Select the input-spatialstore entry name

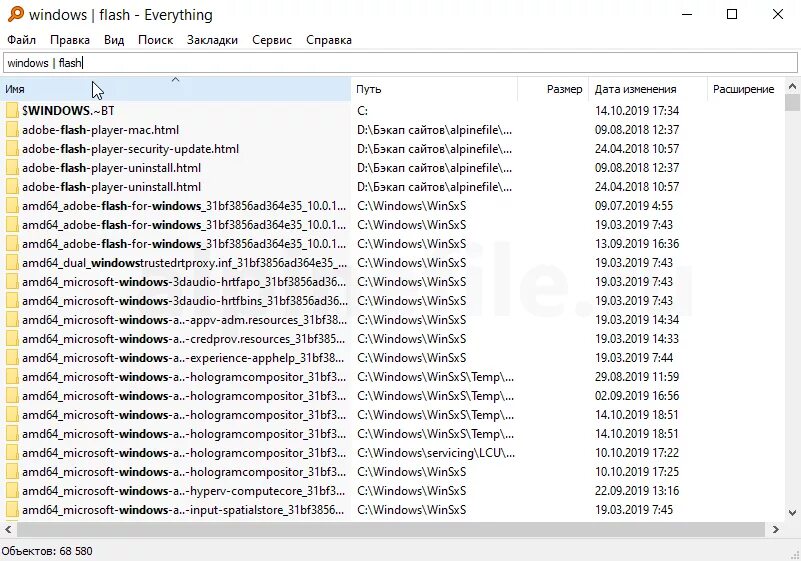pyautogui.click(x=183, y=509)
